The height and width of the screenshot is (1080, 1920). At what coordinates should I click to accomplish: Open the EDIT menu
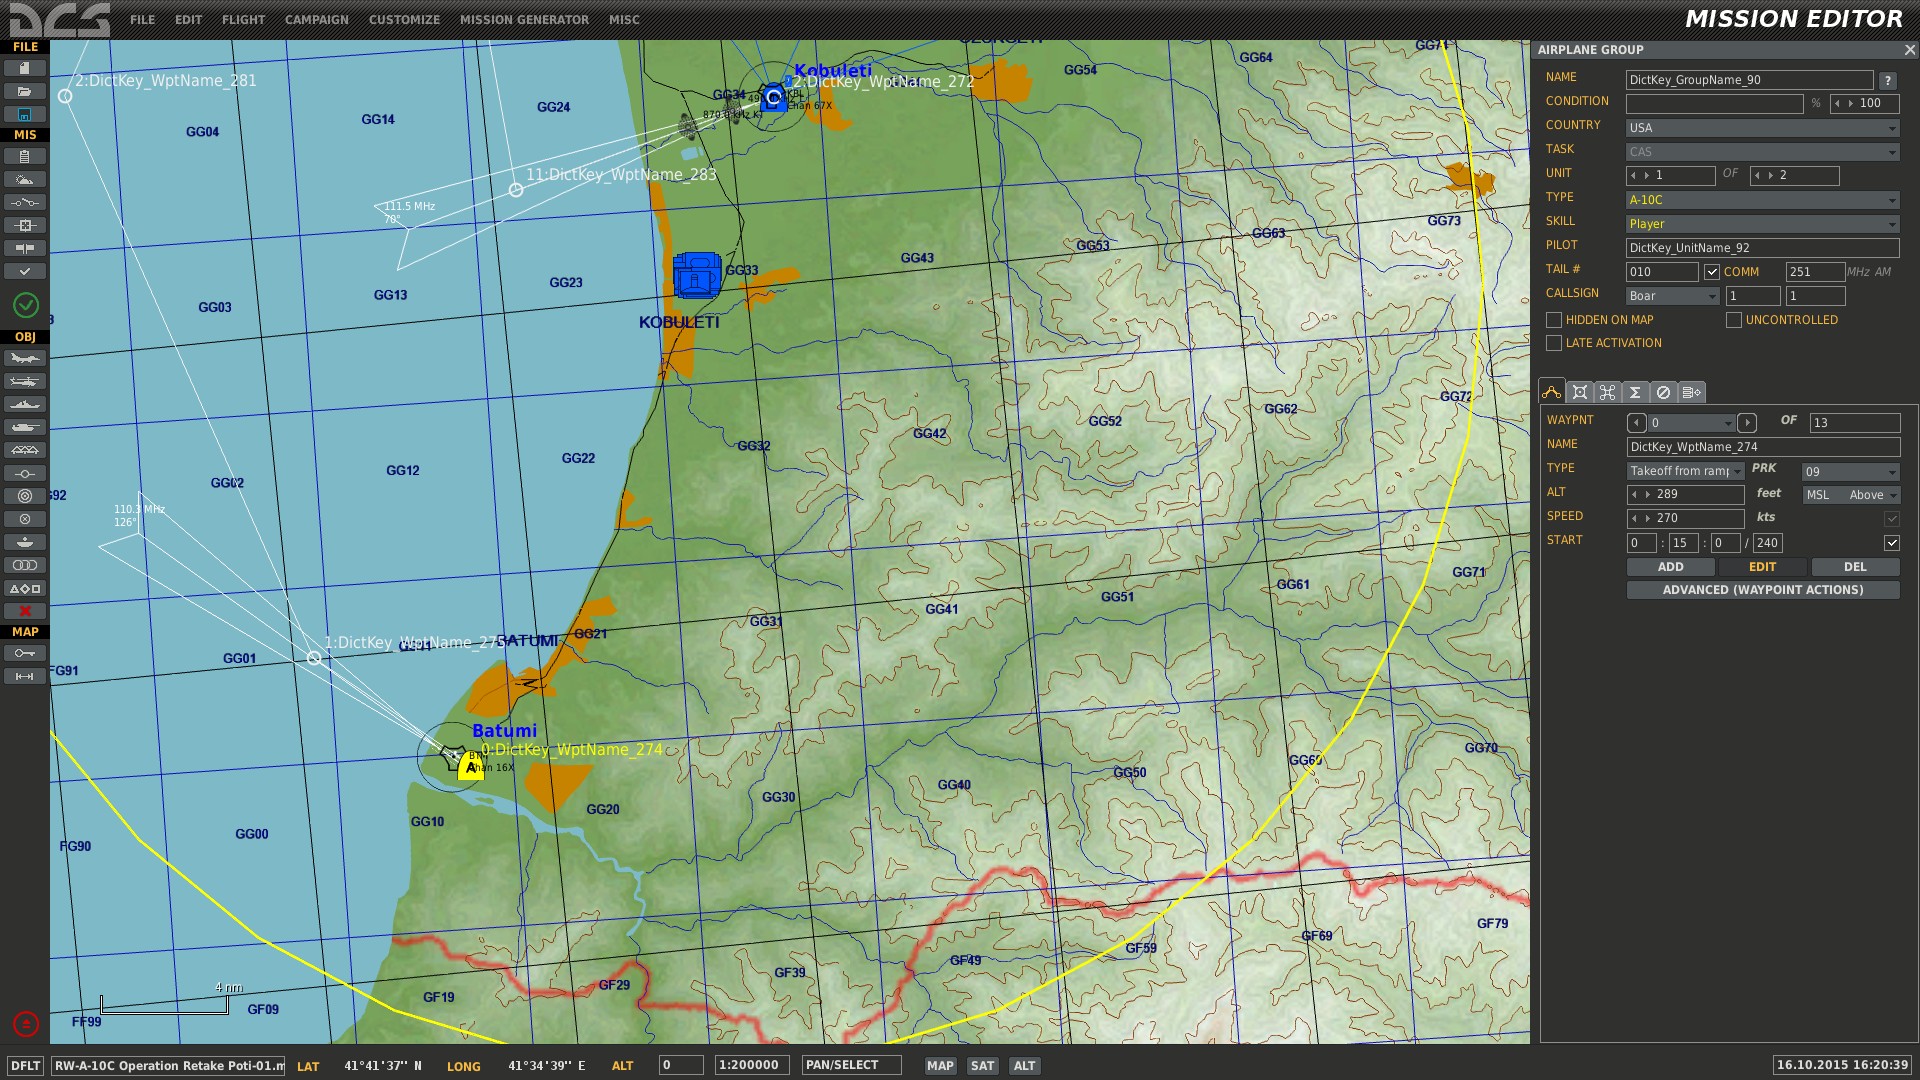188,20
